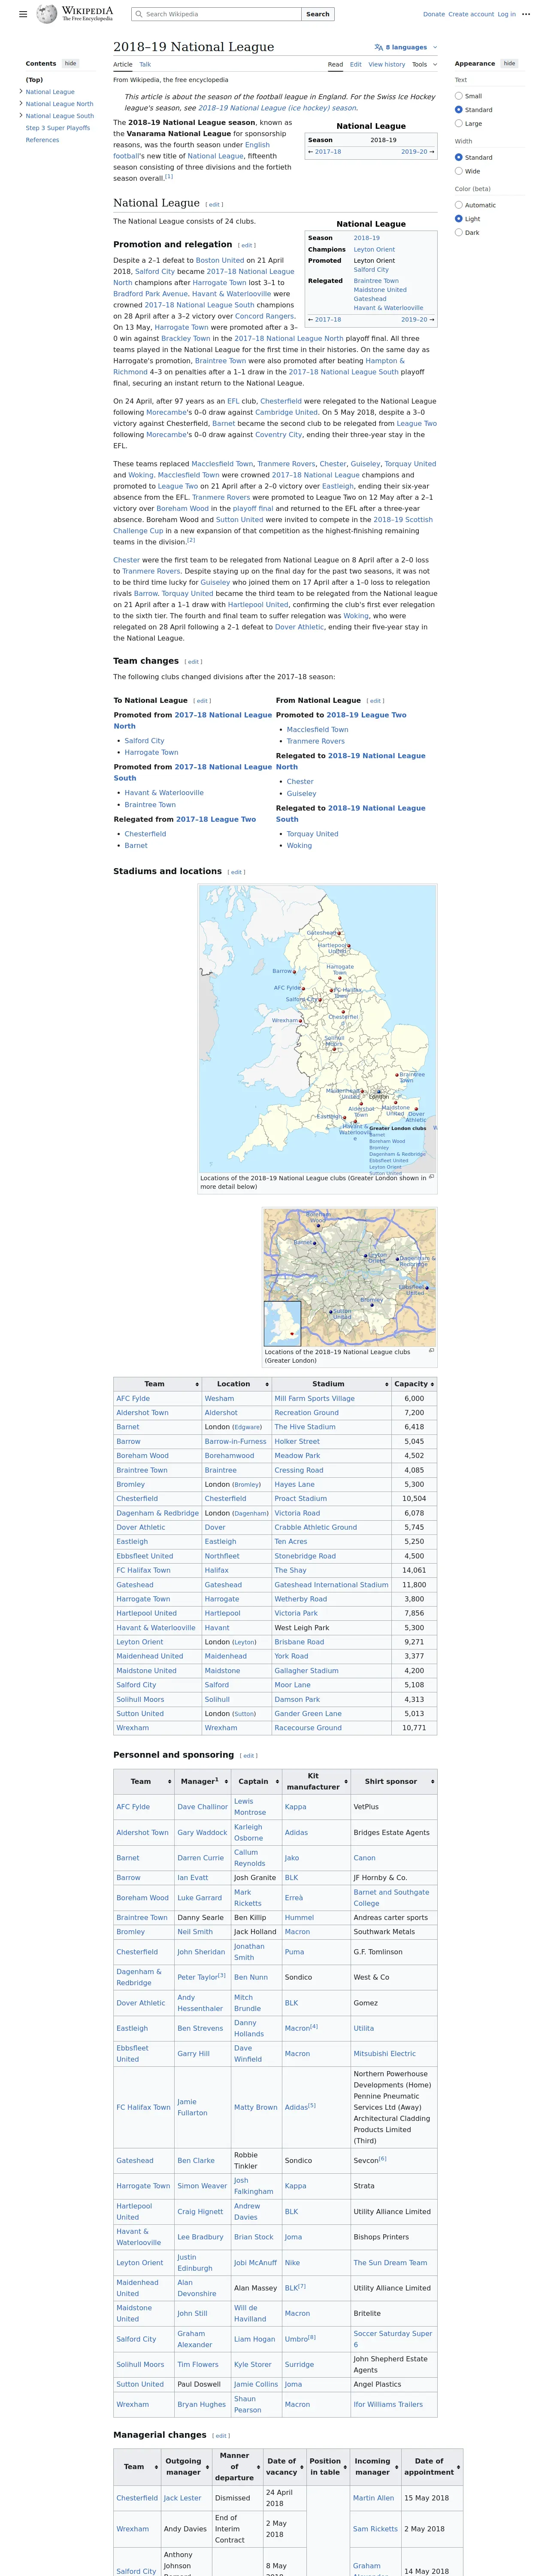Click the Log in link
Image resolution: width=551 pixels, height=2576 pixels.
click(x=506, y=14)
